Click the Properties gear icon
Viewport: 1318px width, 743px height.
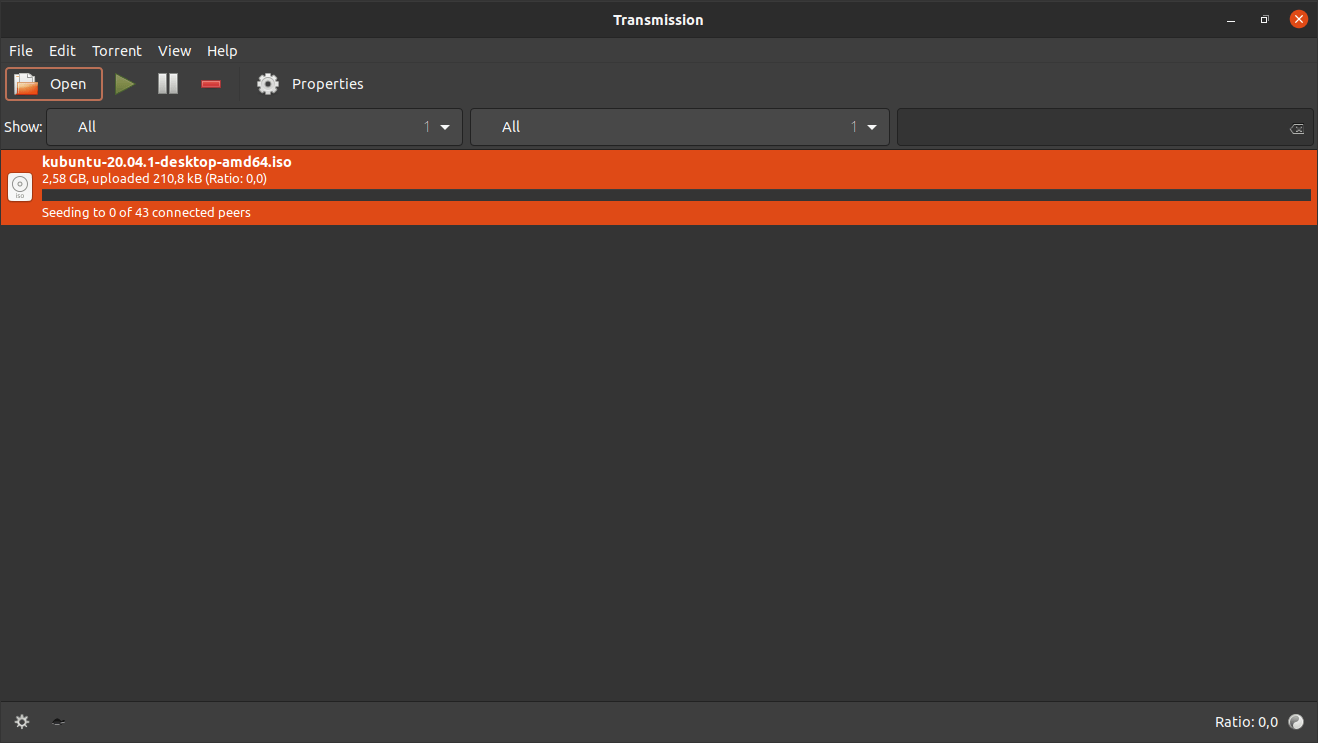click(268, 84)
